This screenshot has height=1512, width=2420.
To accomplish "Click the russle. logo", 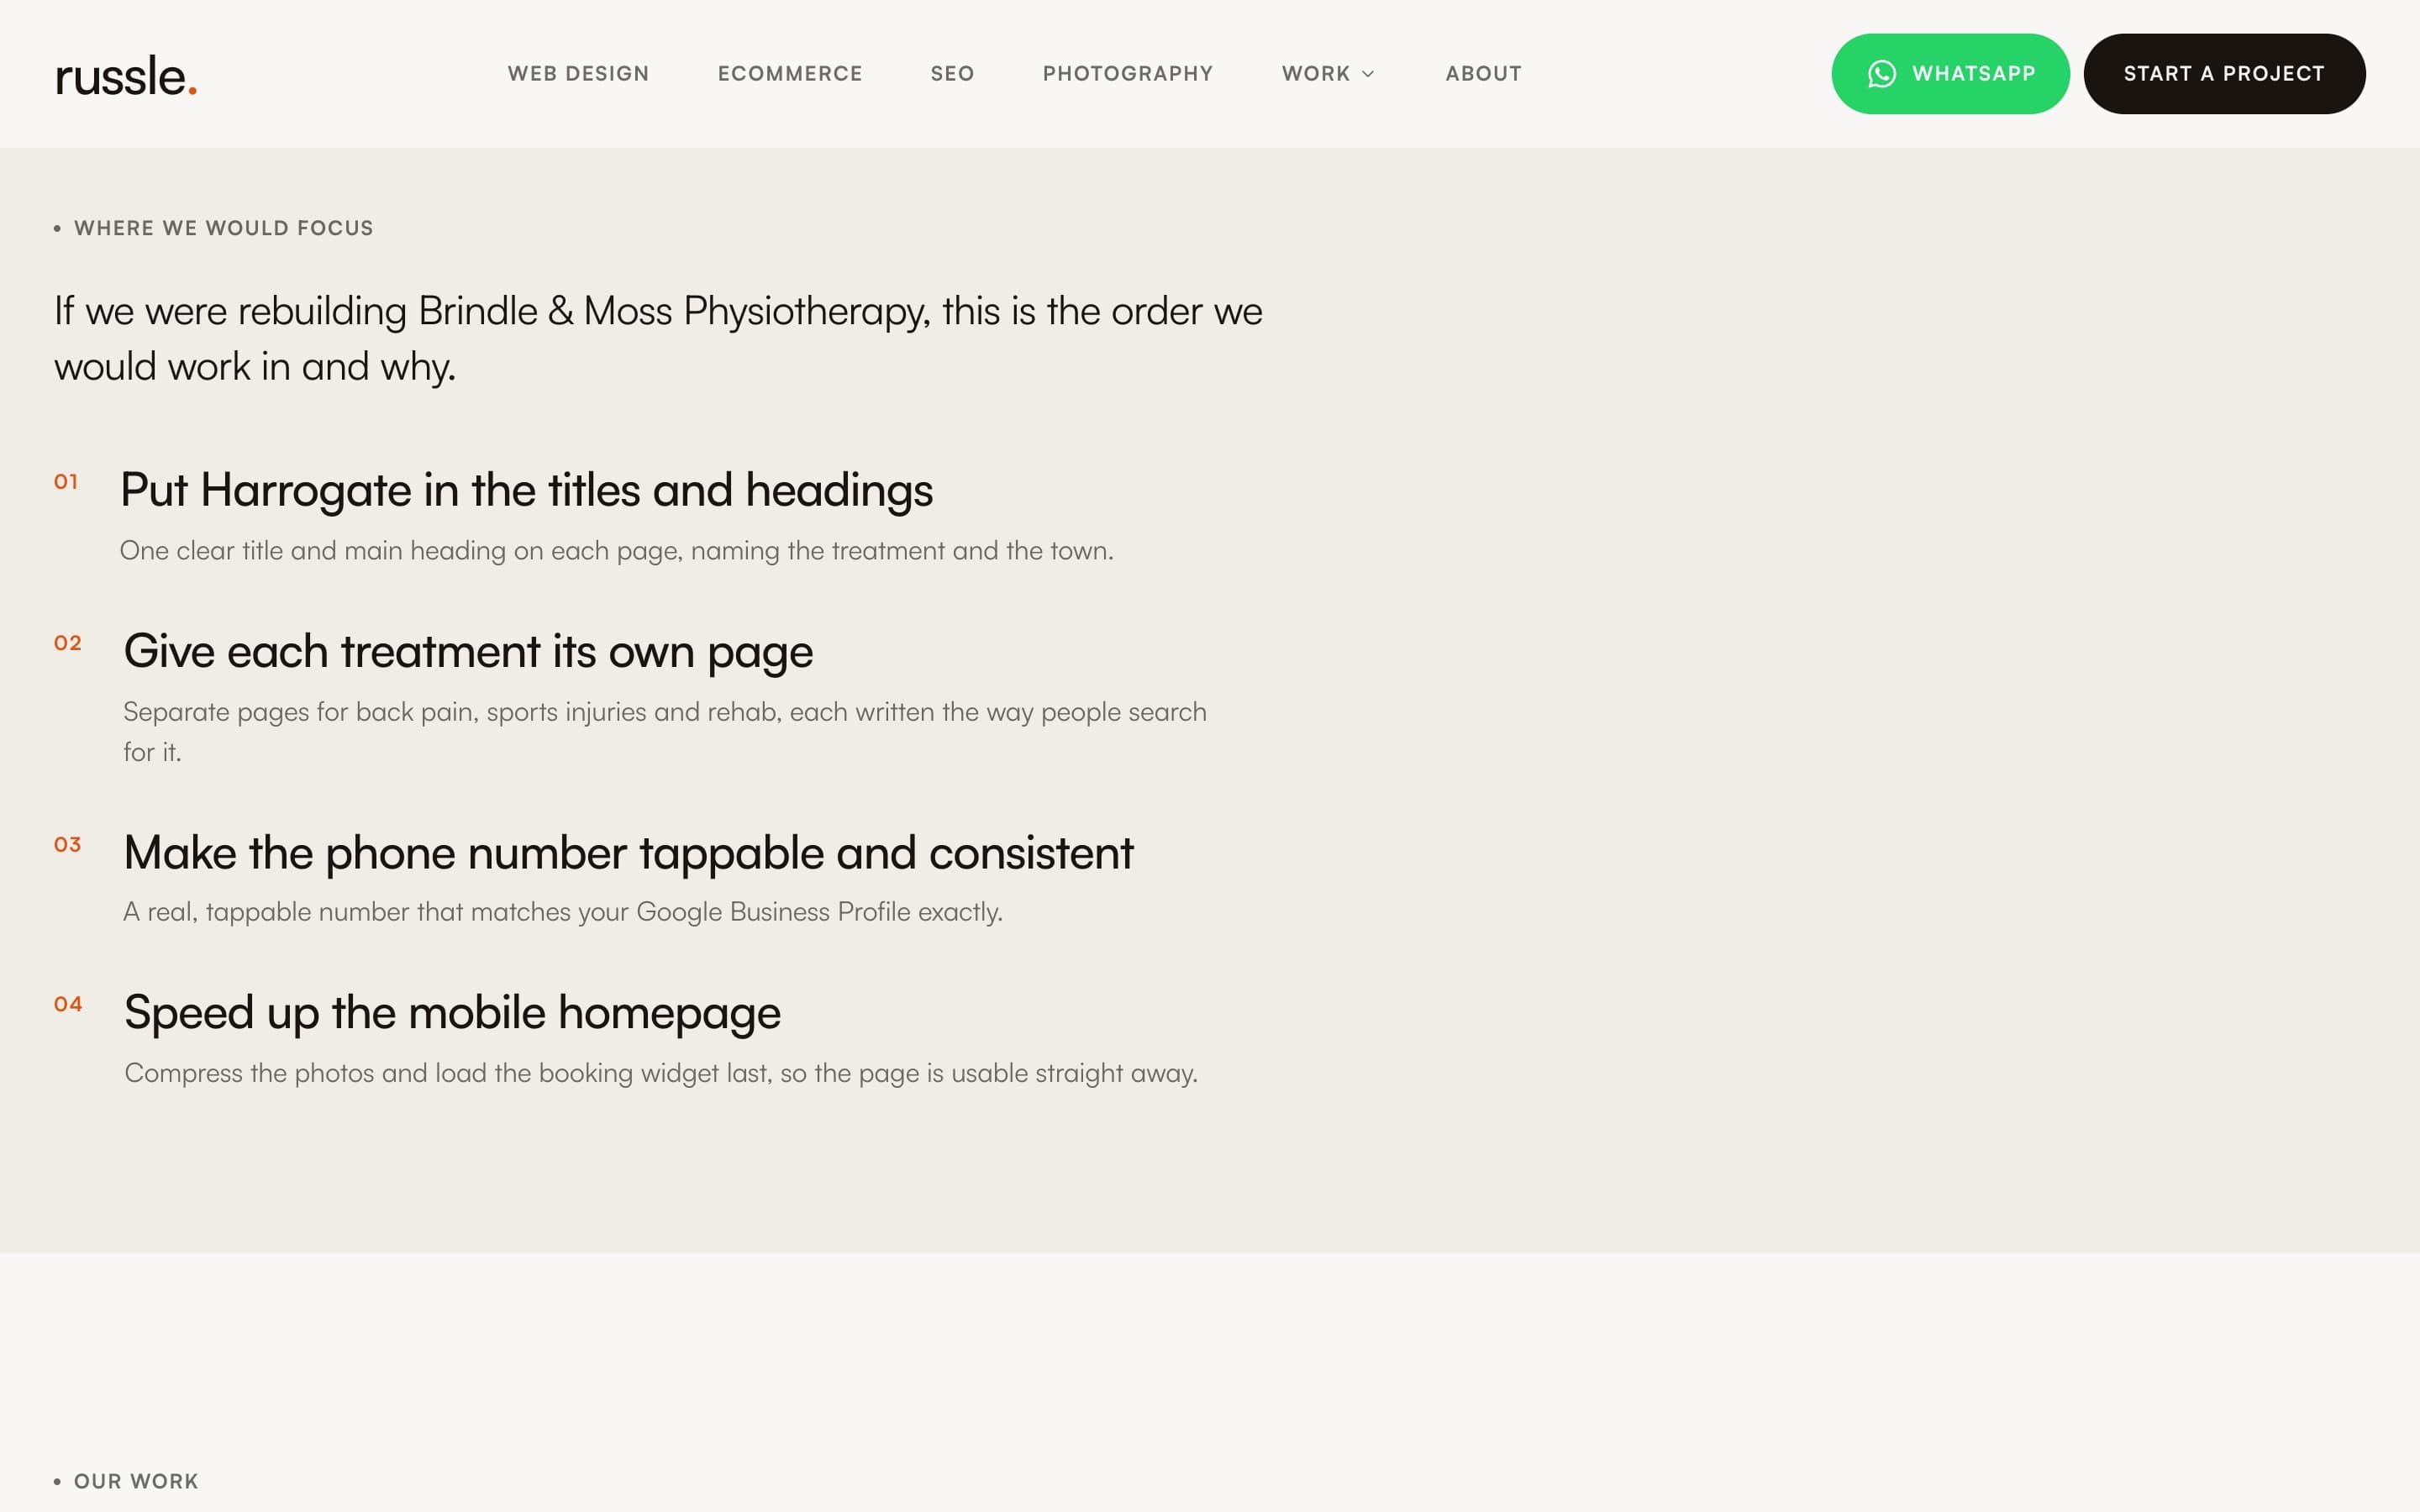I will coord(126,76).
